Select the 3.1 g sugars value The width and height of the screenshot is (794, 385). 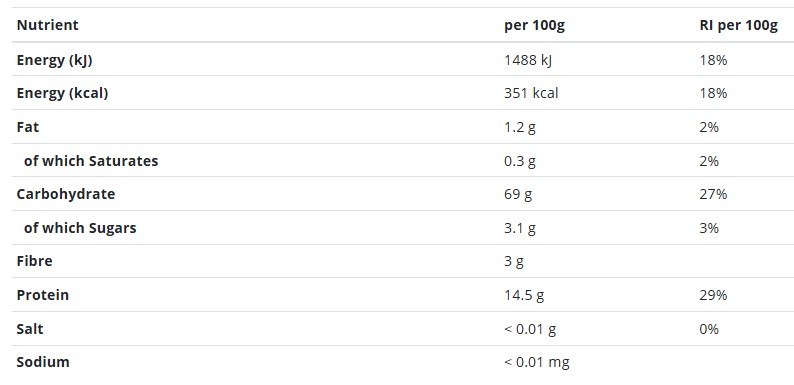pyautogui.click(x=520, y=228)
